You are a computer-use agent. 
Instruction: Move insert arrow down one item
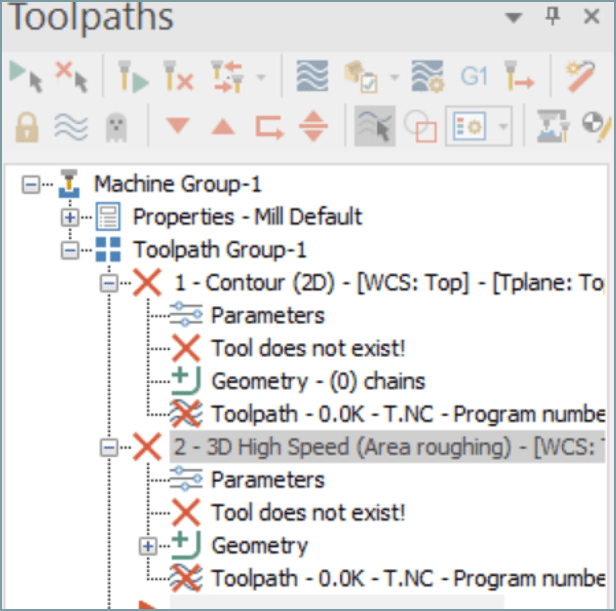[177, 127]
